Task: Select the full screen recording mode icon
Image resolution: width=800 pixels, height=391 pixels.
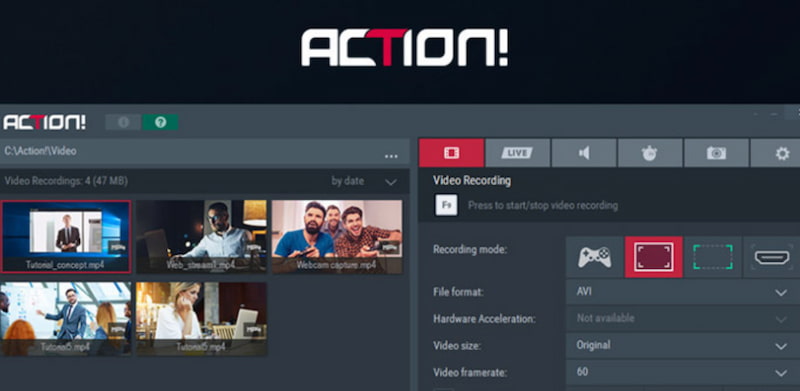Action: [x=654, y=257]
